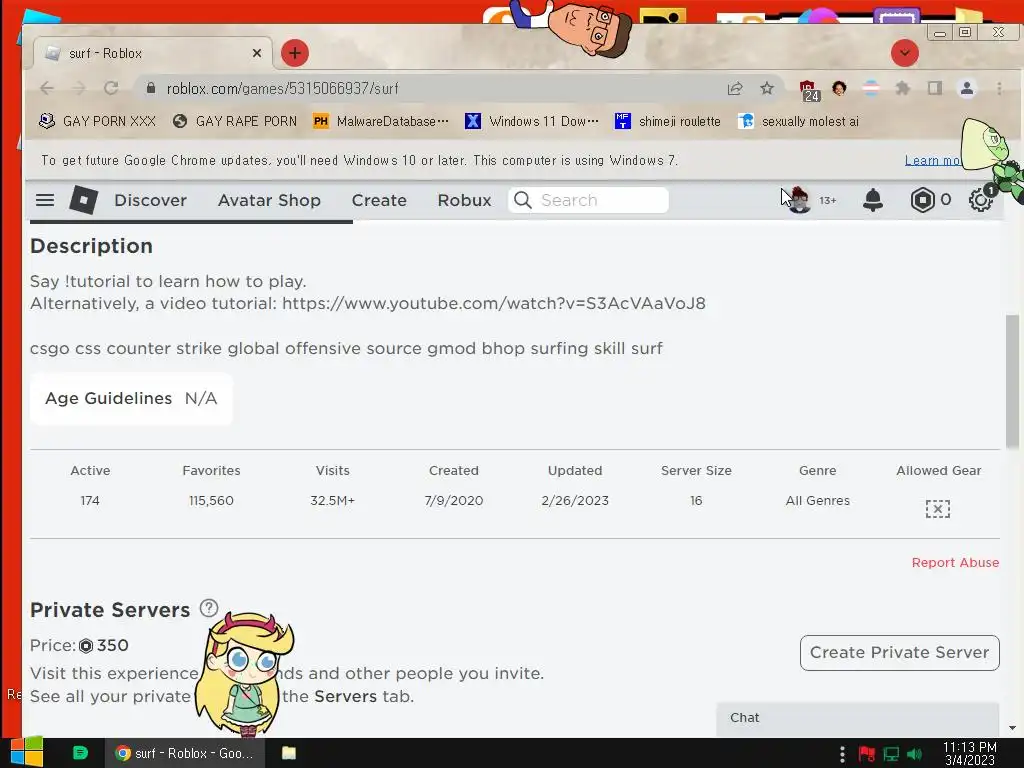Click the 13+ age label
The image size is (1024, 768).
[x=827, y=200]
